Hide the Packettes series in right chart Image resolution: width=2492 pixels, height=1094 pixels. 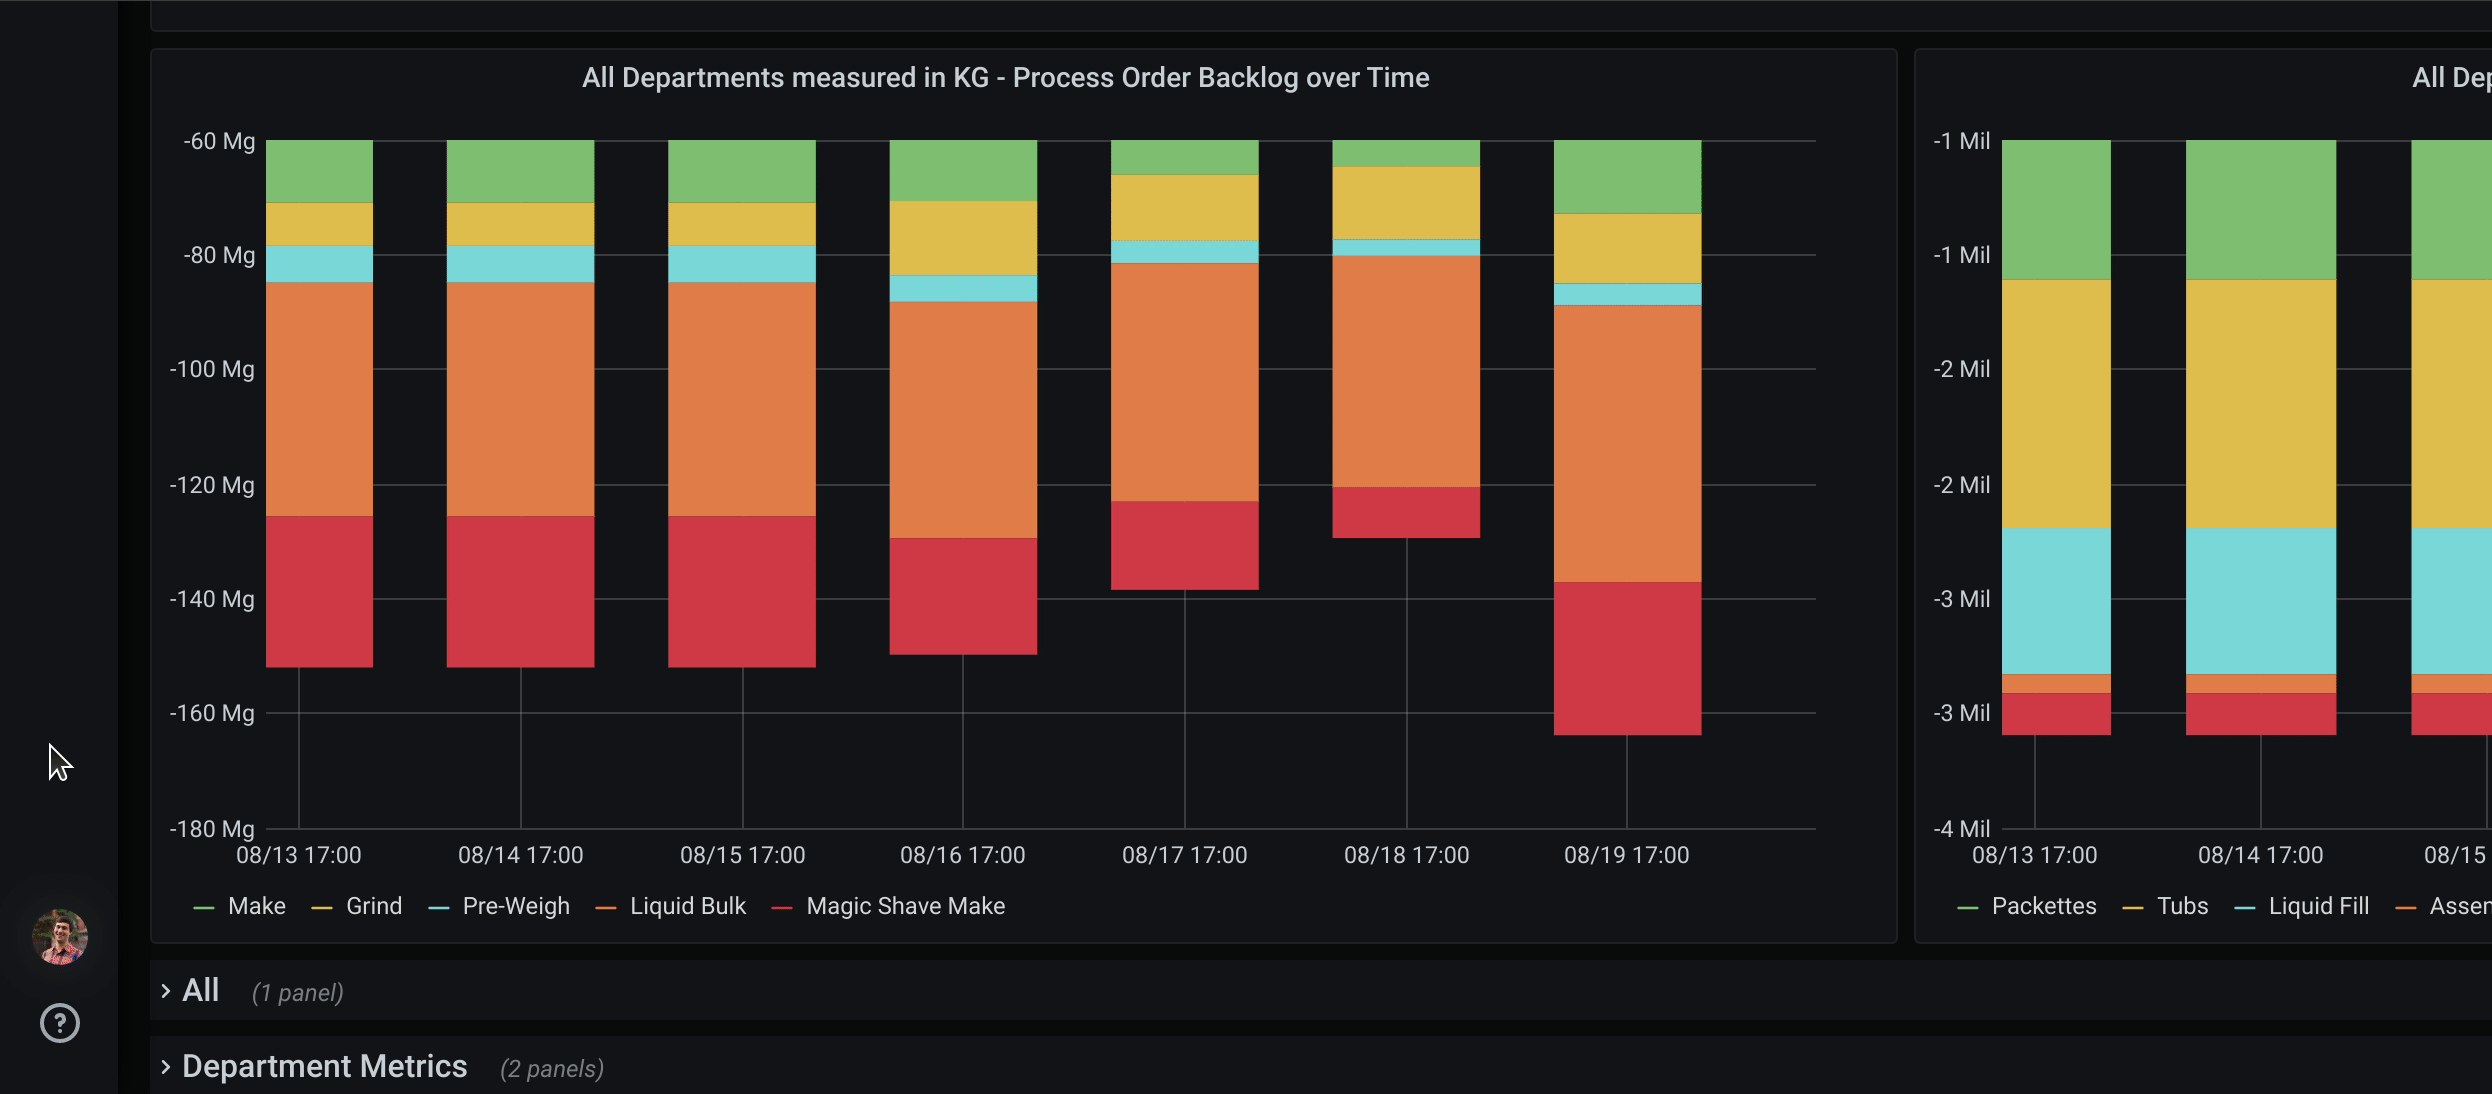coord(2045,906)
